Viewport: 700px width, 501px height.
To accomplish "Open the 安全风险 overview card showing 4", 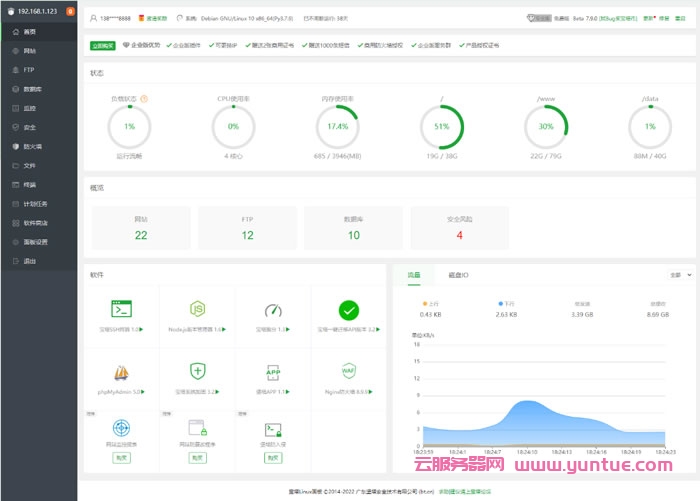I will click(x=460, y=228).
